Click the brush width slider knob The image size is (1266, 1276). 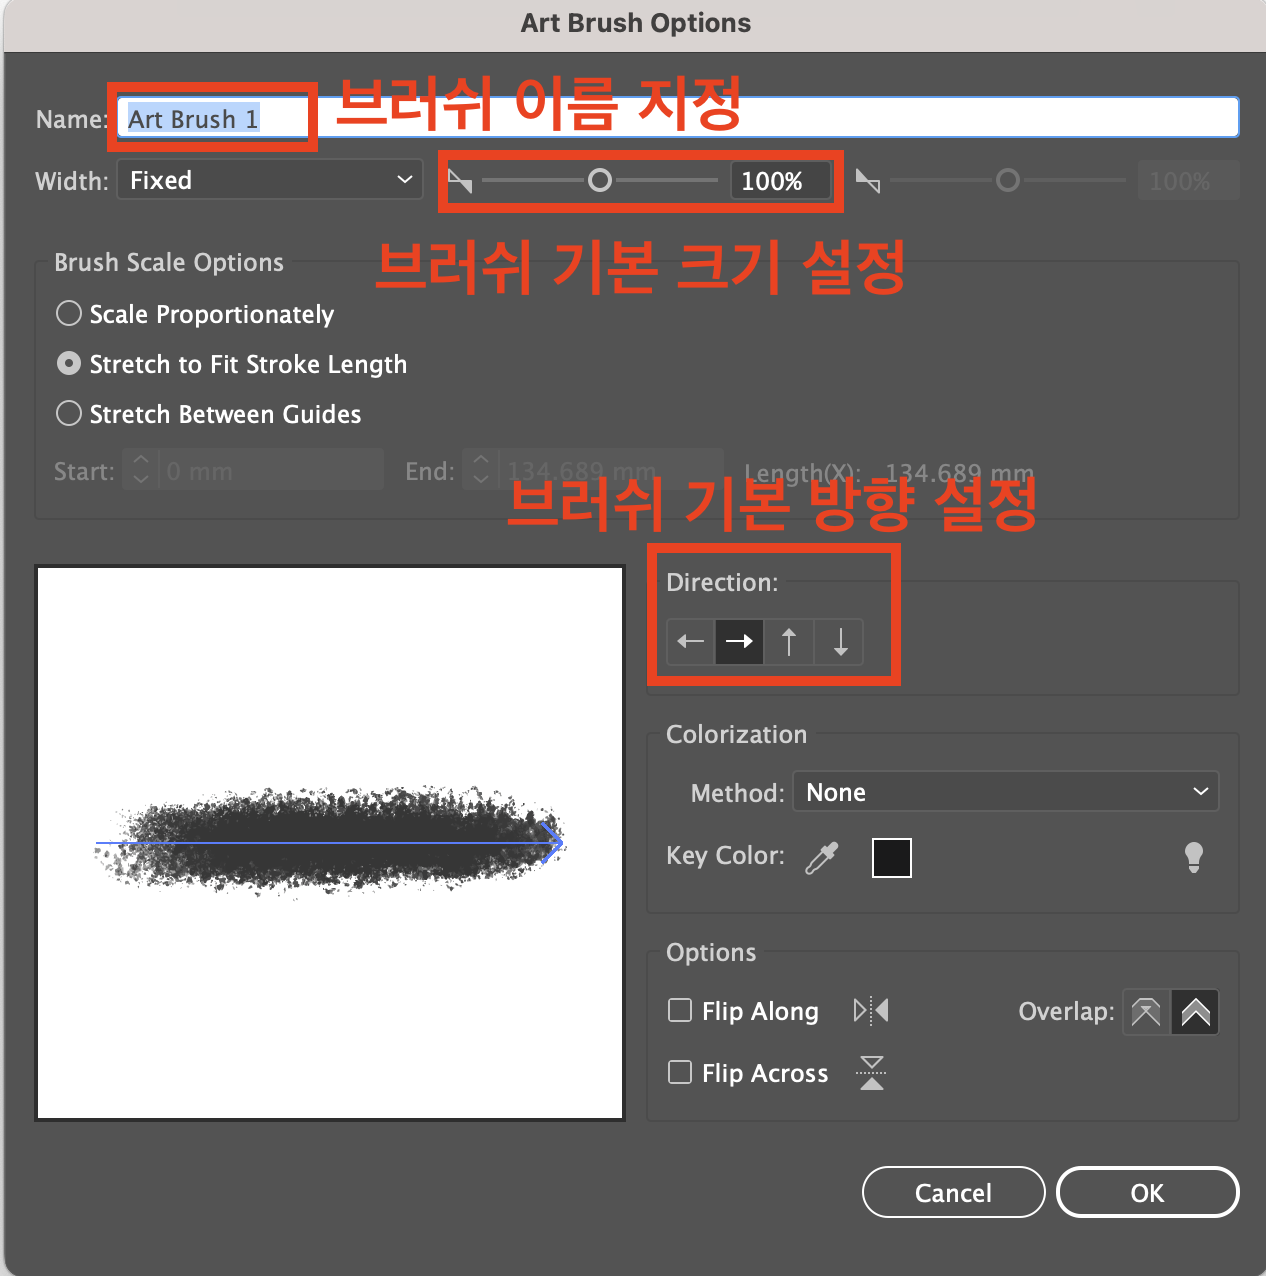600,179
